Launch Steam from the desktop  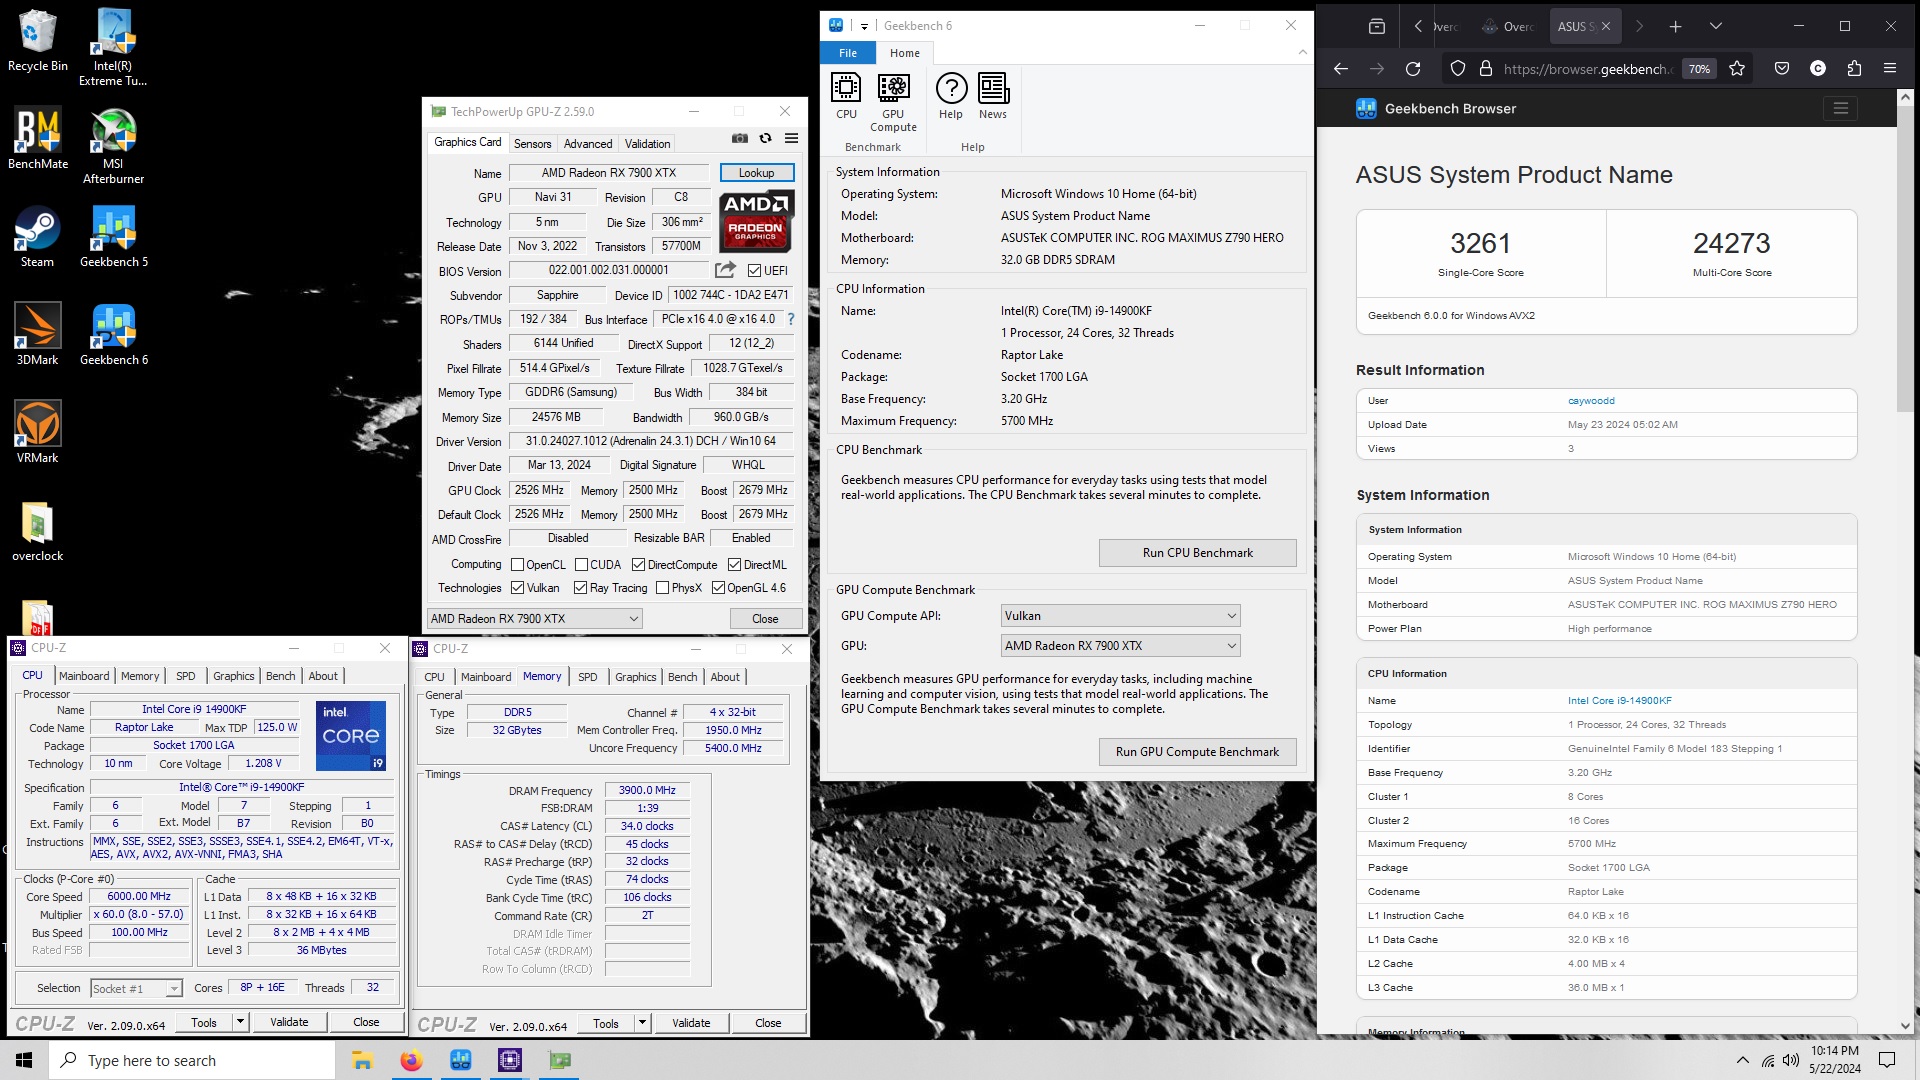(37, 237)
